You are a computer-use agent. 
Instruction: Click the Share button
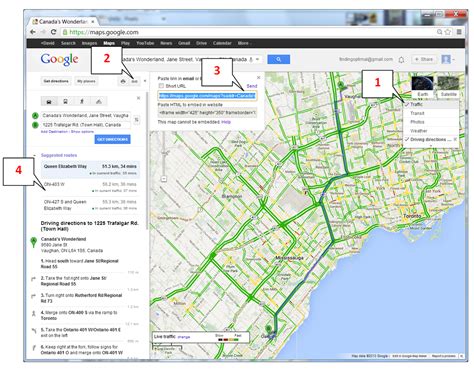click(424, 59)
